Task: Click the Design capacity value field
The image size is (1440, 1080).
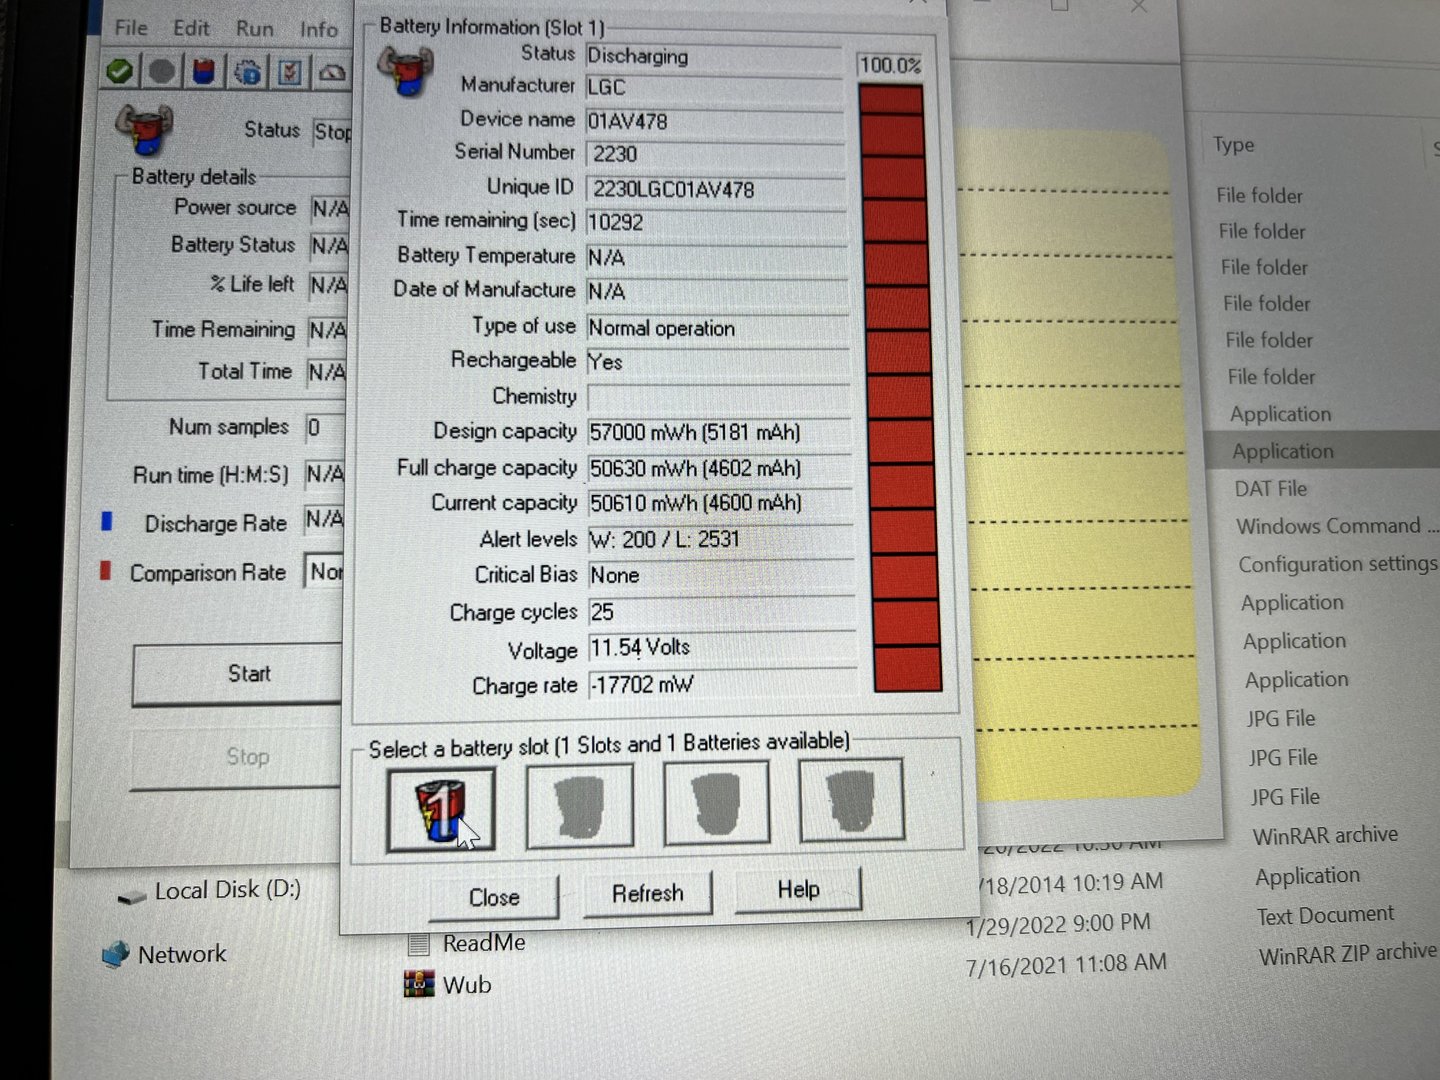Action: coord(716,432)
